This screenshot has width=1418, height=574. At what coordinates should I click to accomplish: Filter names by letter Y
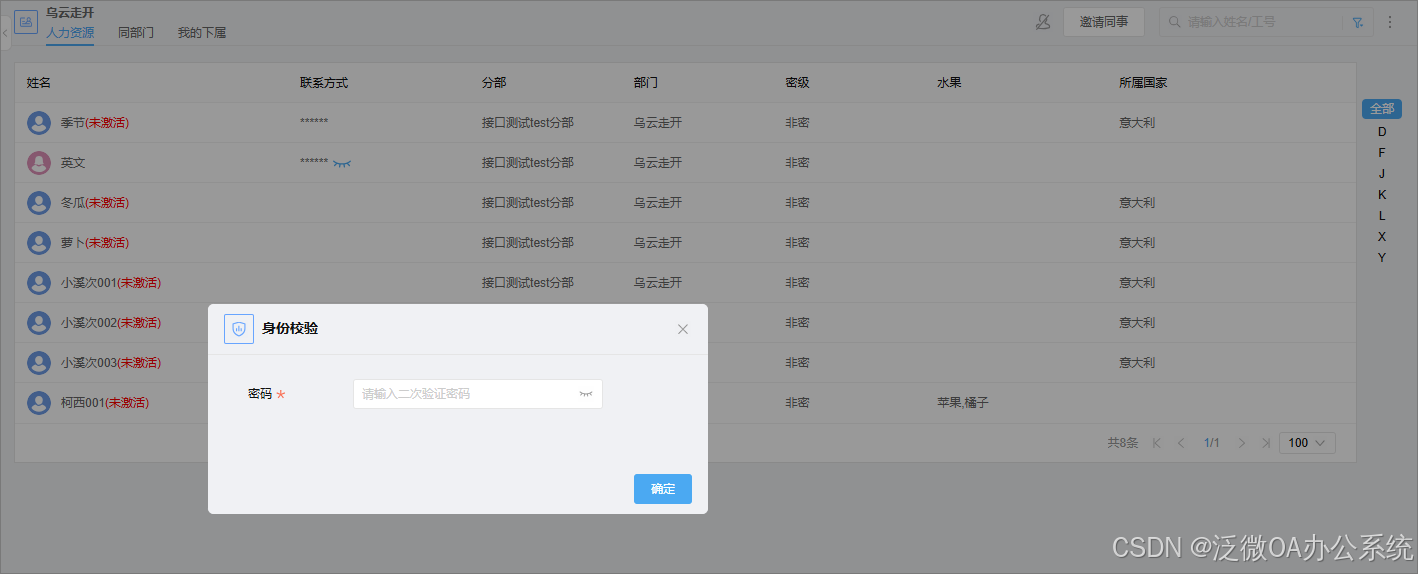[1382, 257]
